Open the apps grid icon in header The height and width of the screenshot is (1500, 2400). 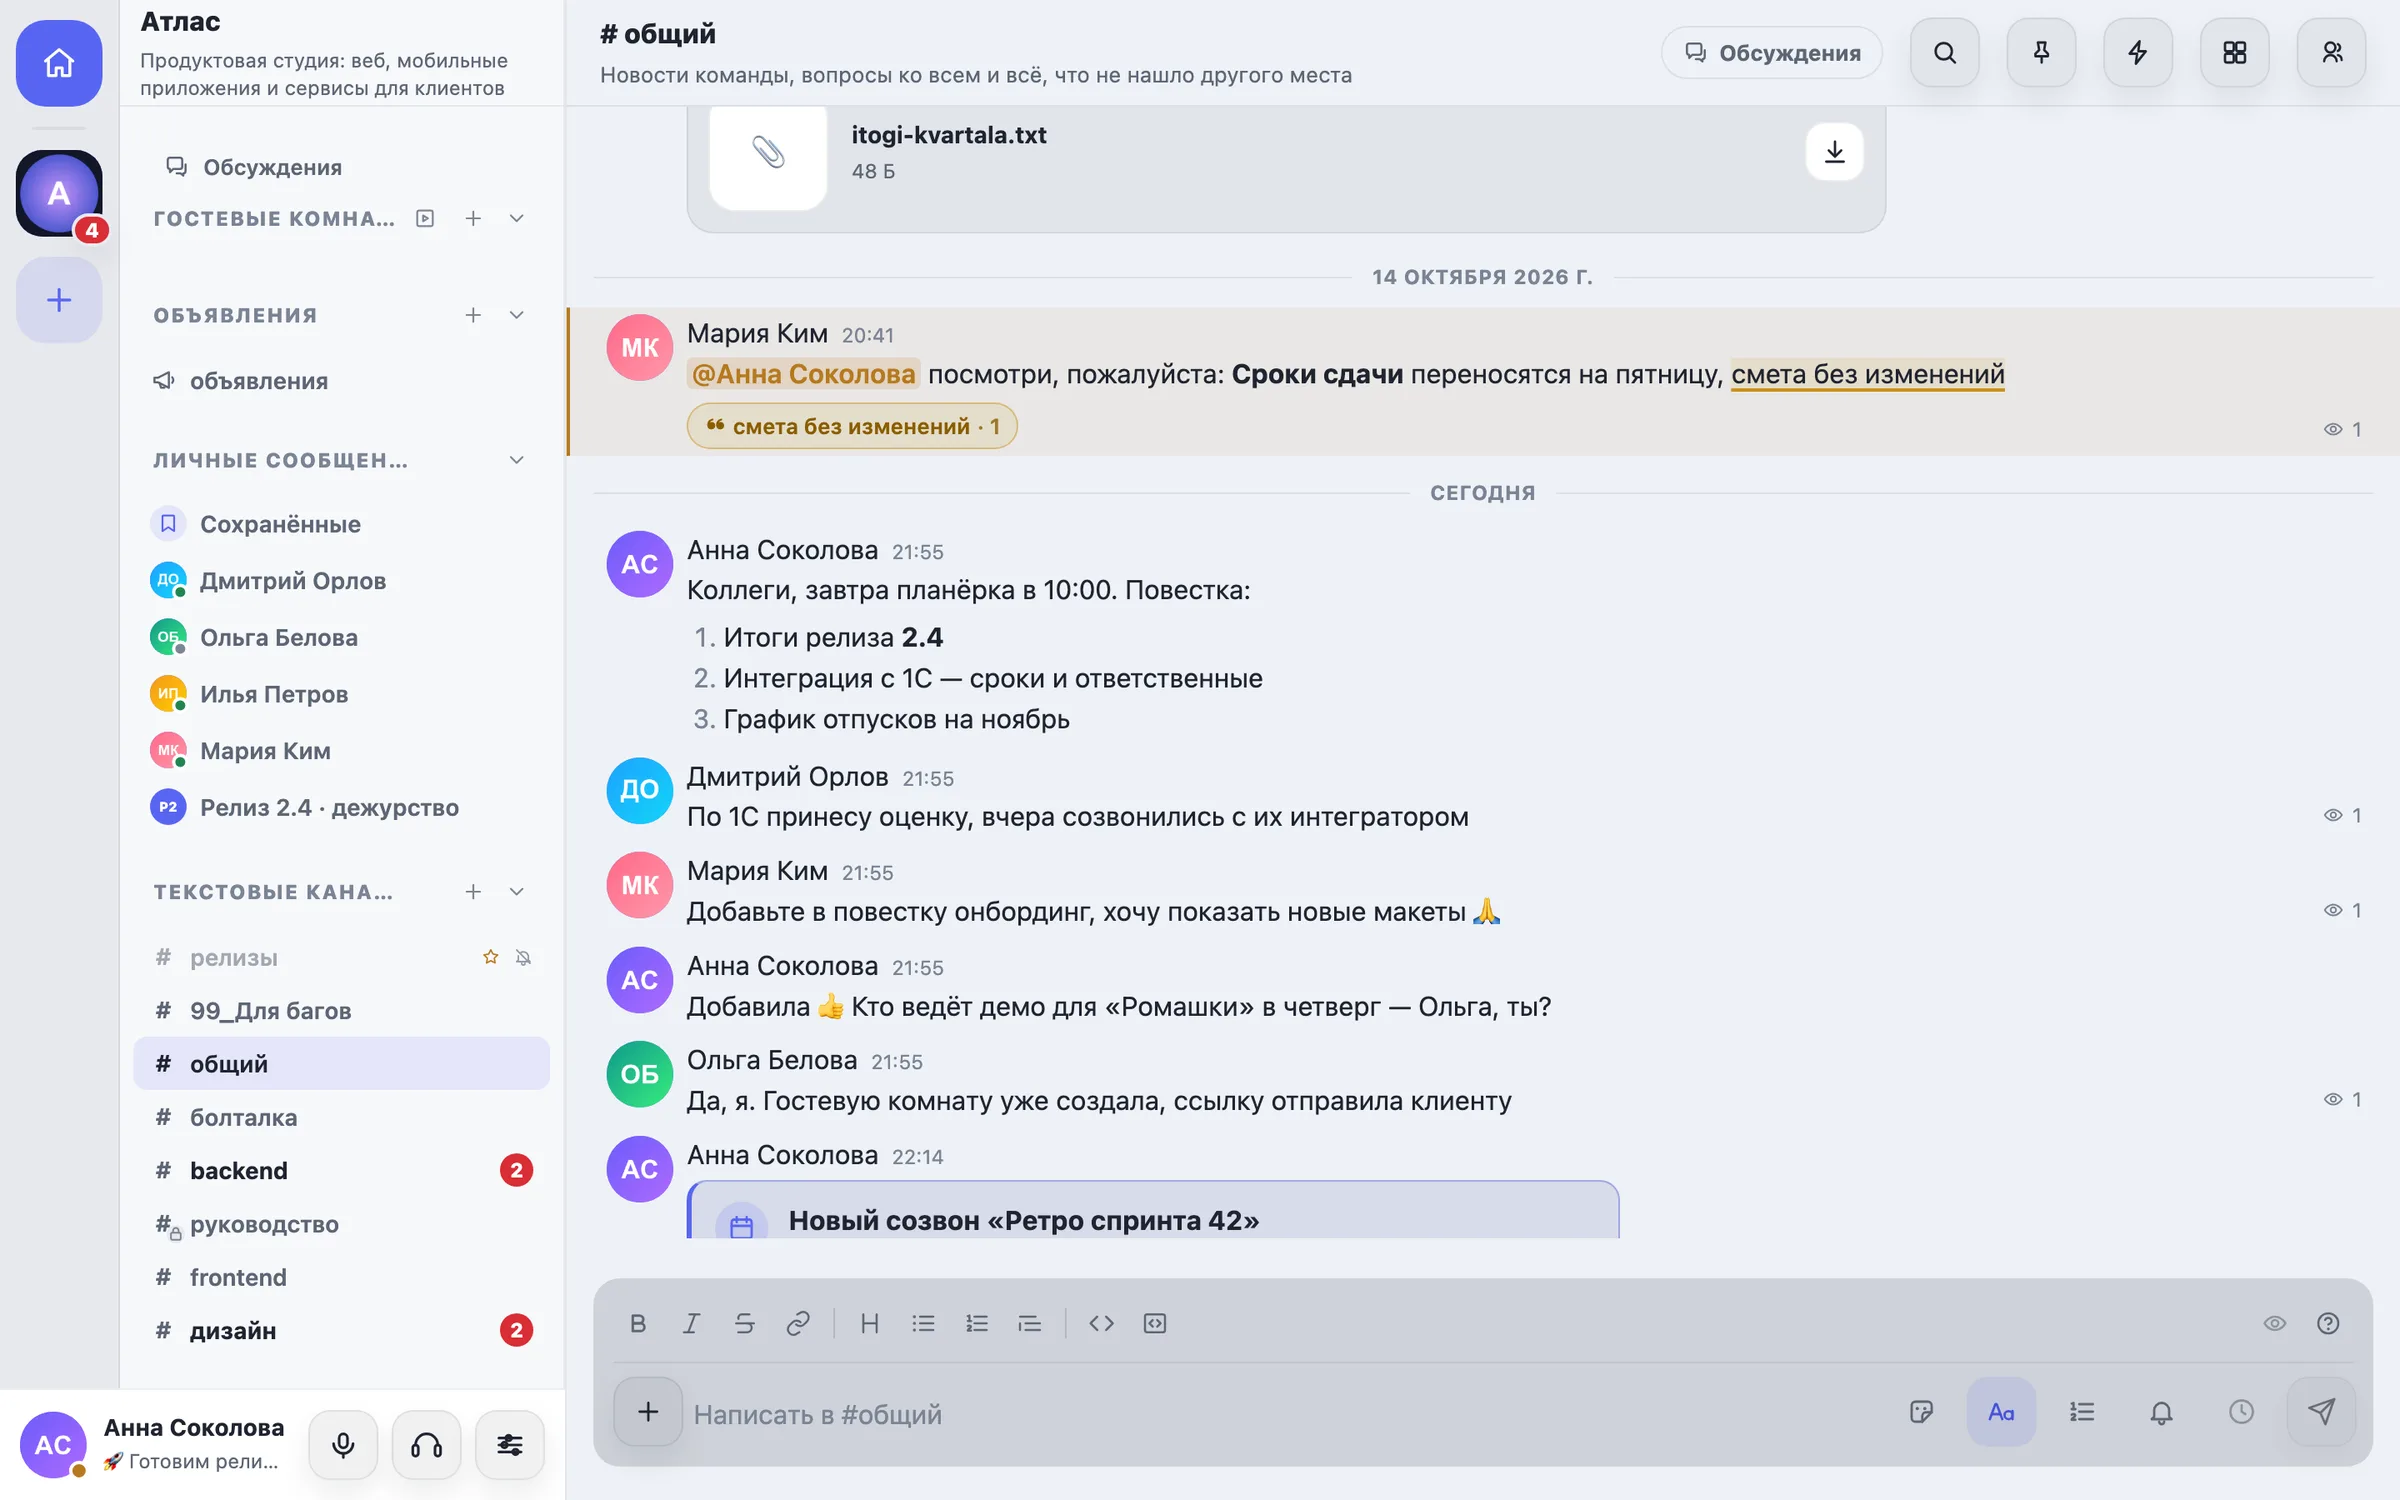point(2235,53)
